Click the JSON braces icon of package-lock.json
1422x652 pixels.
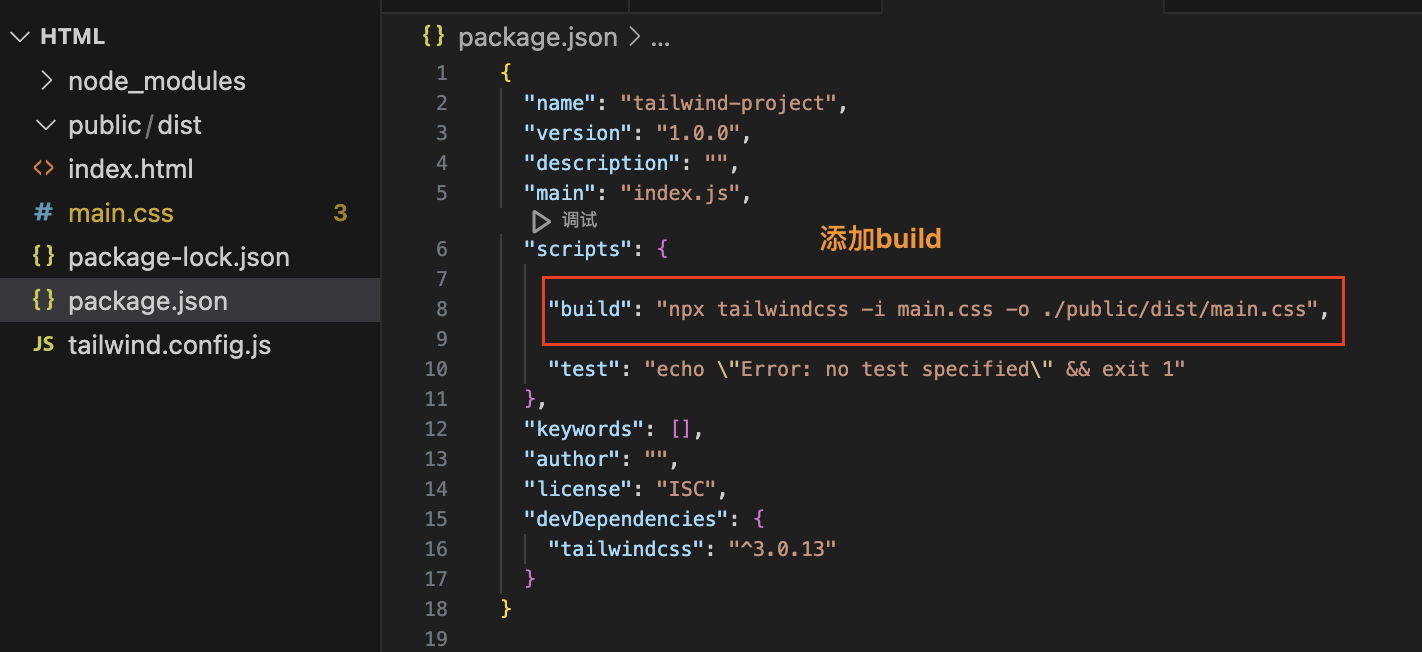pyautogui.click(x=43, y=257)
